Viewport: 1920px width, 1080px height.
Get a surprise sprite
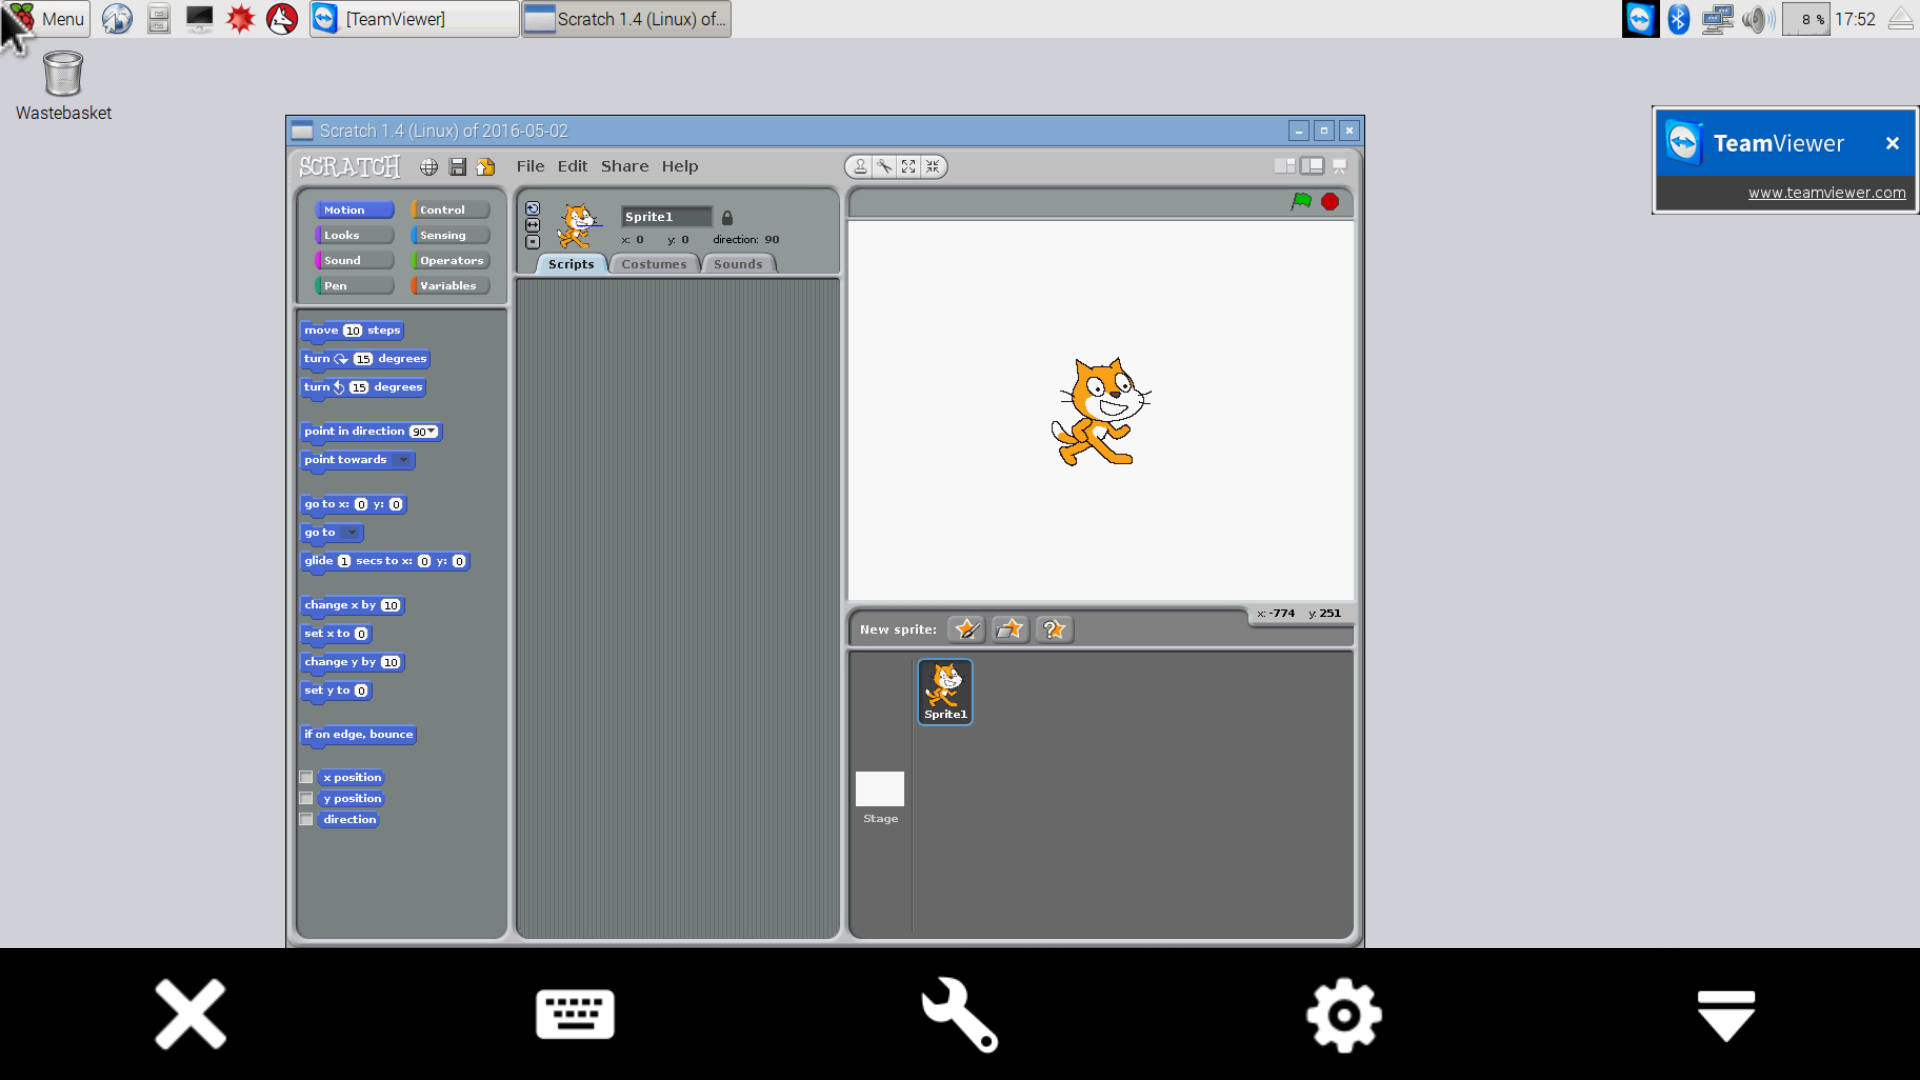pyautogui.click(x=1054, y=629)
